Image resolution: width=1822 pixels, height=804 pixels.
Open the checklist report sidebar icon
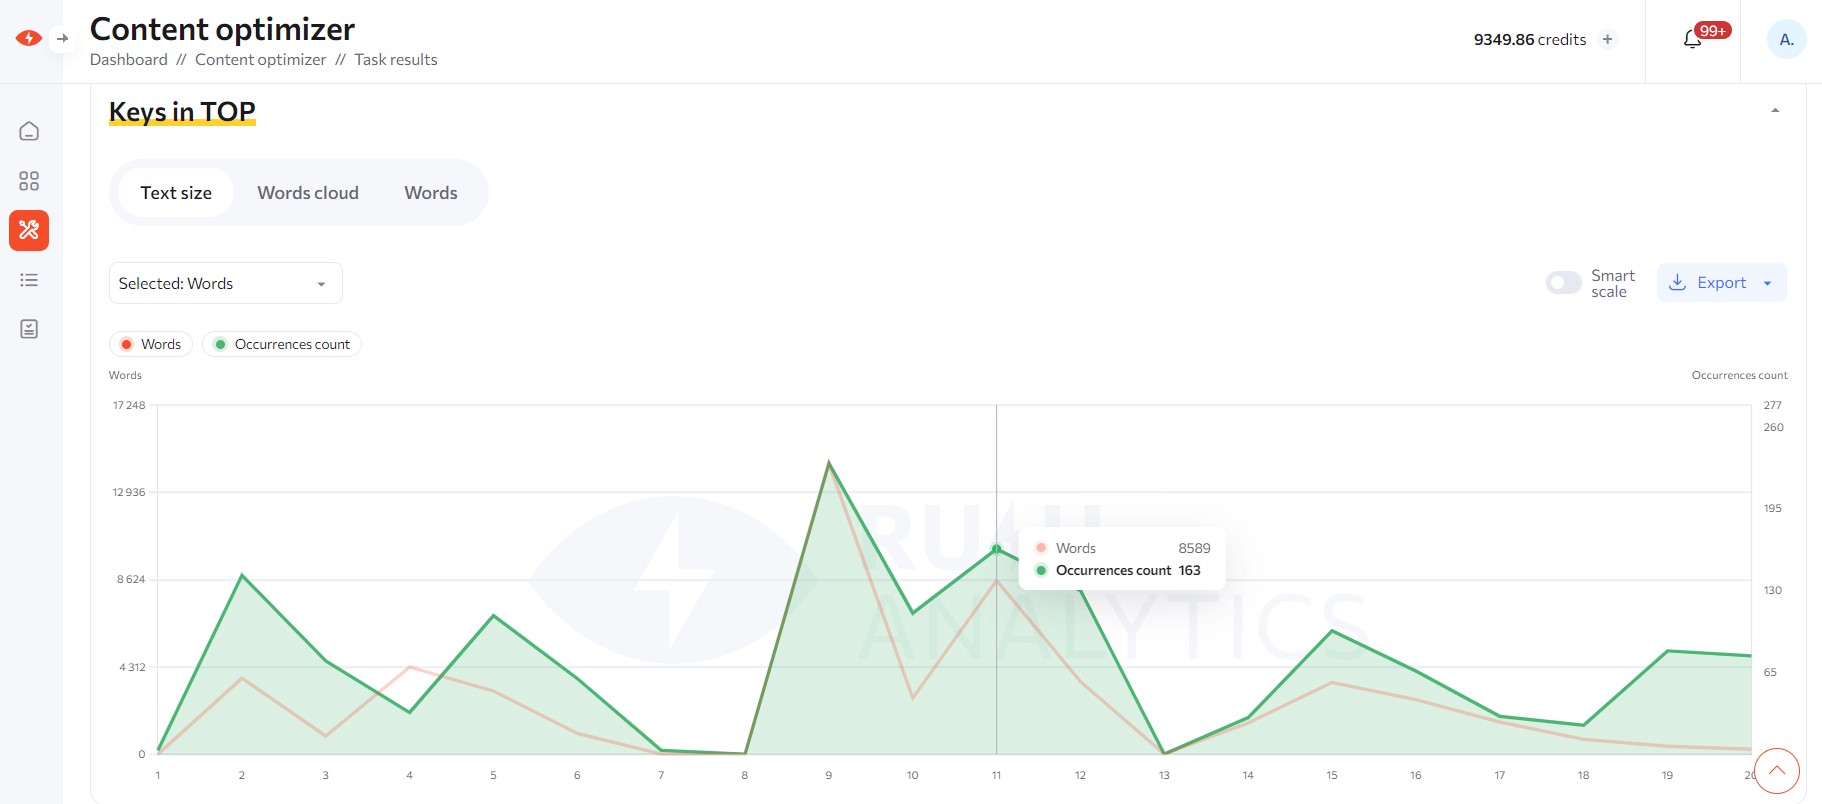pos(29,329)
